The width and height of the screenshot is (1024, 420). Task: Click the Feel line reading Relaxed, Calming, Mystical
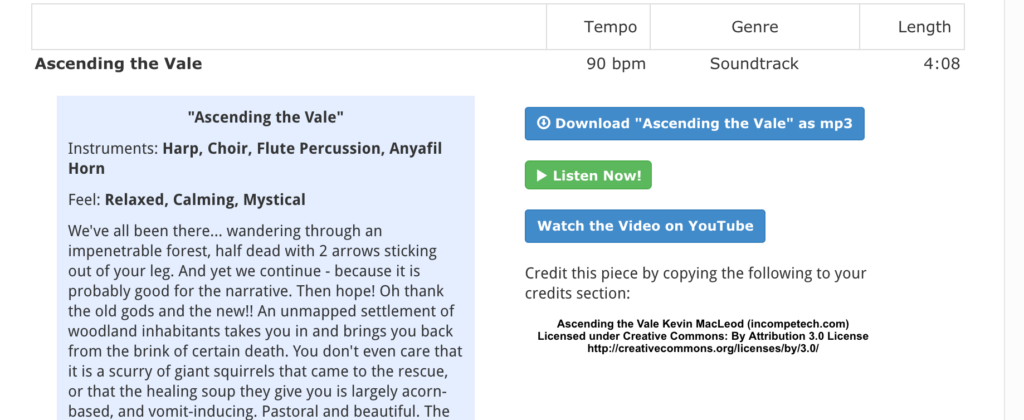point(187,199)
